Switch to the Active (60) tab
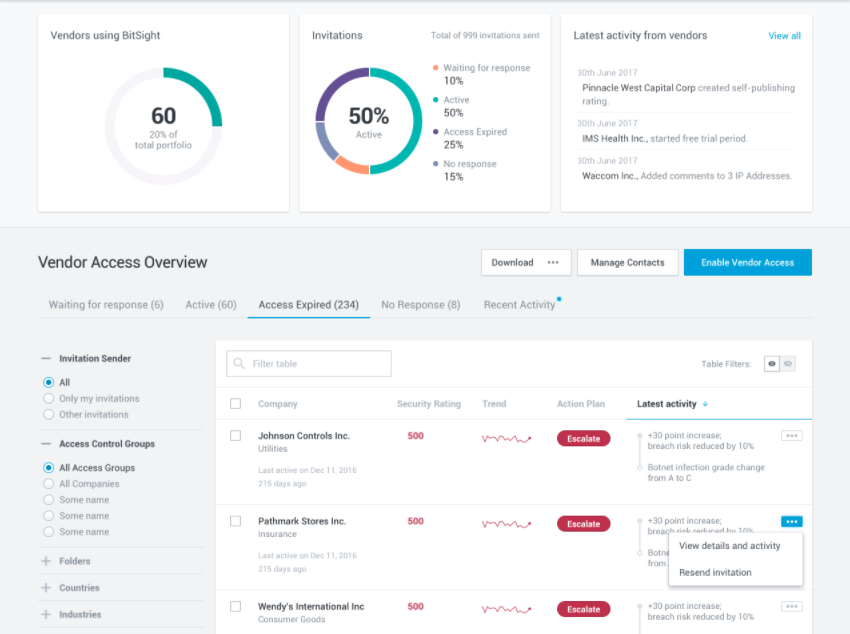850x634 pixels. pyautogui.click(x=210, y=305)
